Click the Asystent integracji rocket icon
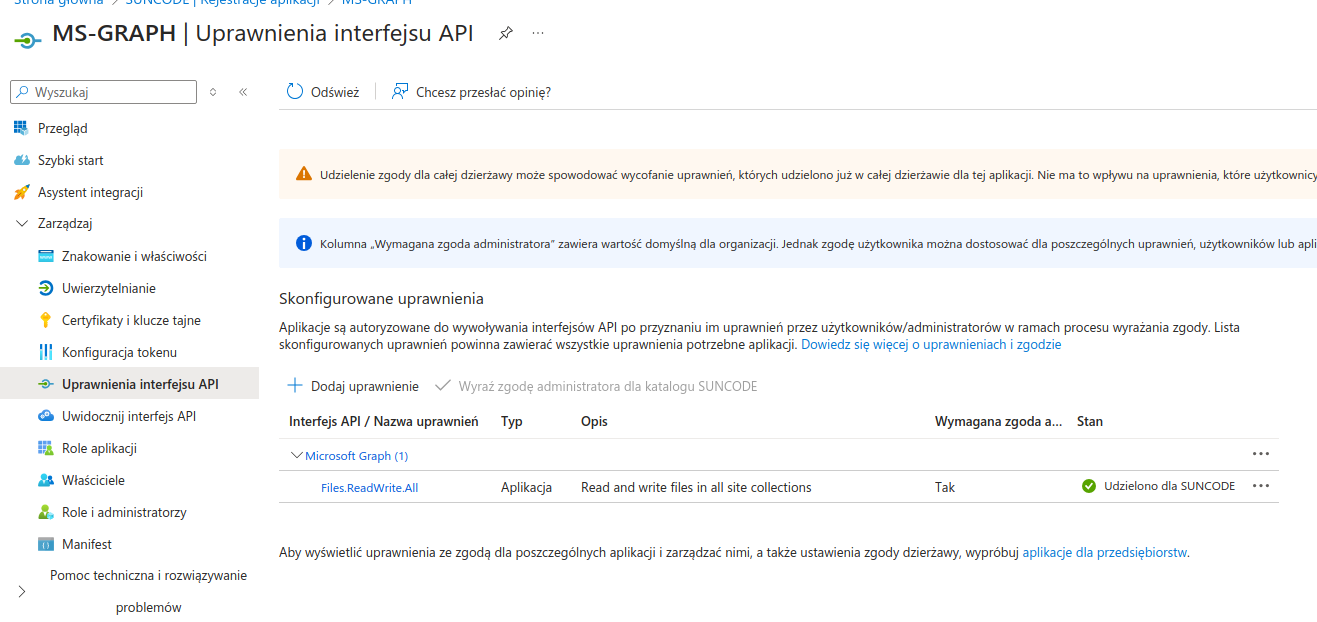 point(21,192)
